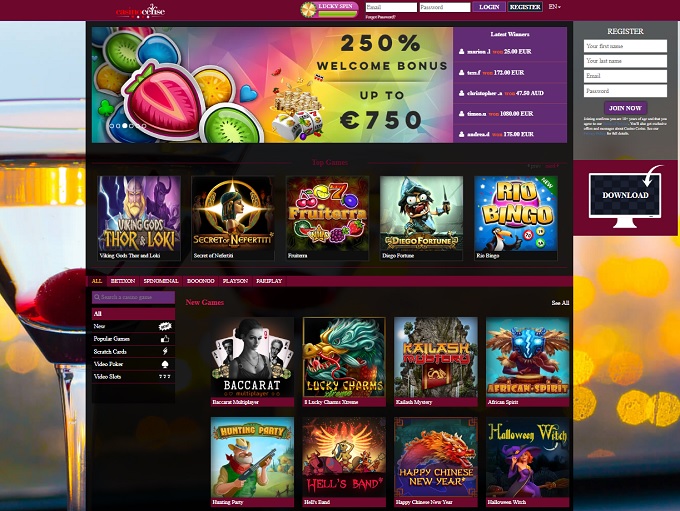Open Scratch Cards lightning icon category
Image resolution: width=680 pixels, height=511 pixels.
point(165,351)
